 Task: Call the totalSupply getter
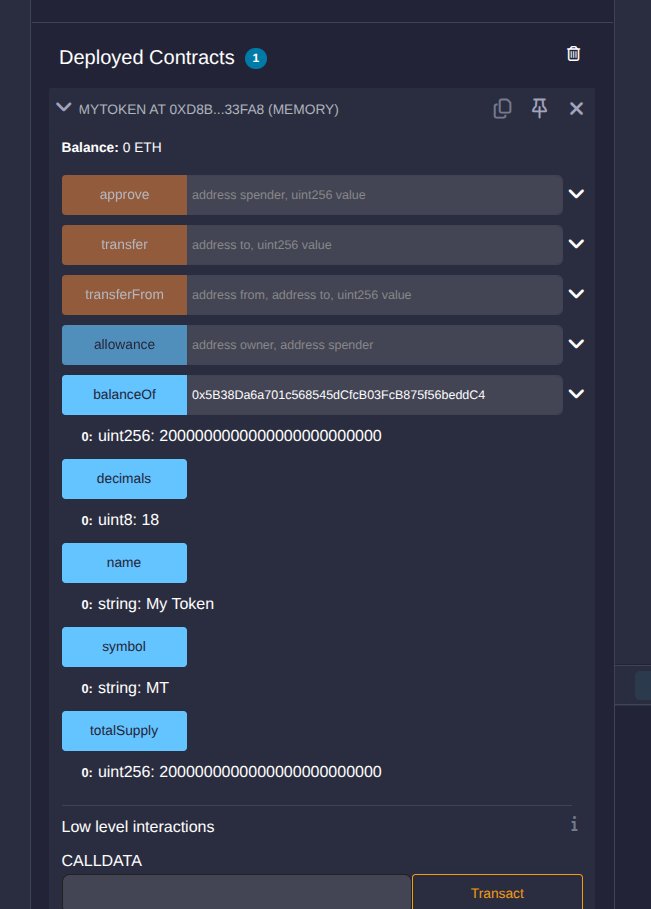124,730
